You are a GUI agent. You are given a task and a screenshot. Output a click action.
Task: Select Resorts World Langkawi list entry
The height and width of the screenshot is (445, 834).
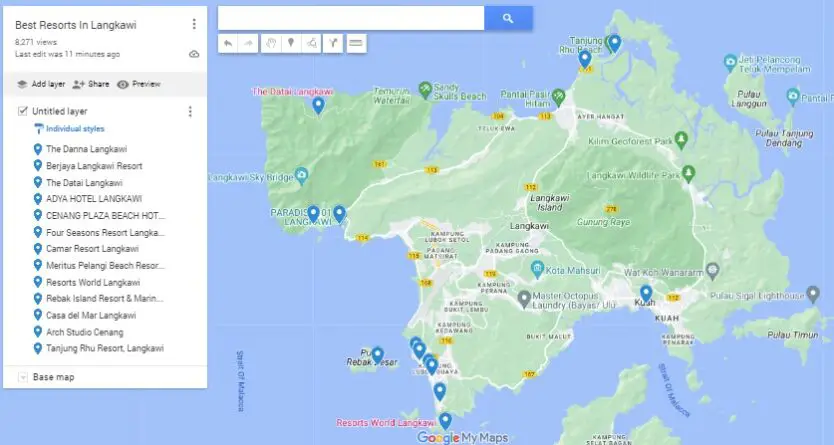click(x=93, y=282)
